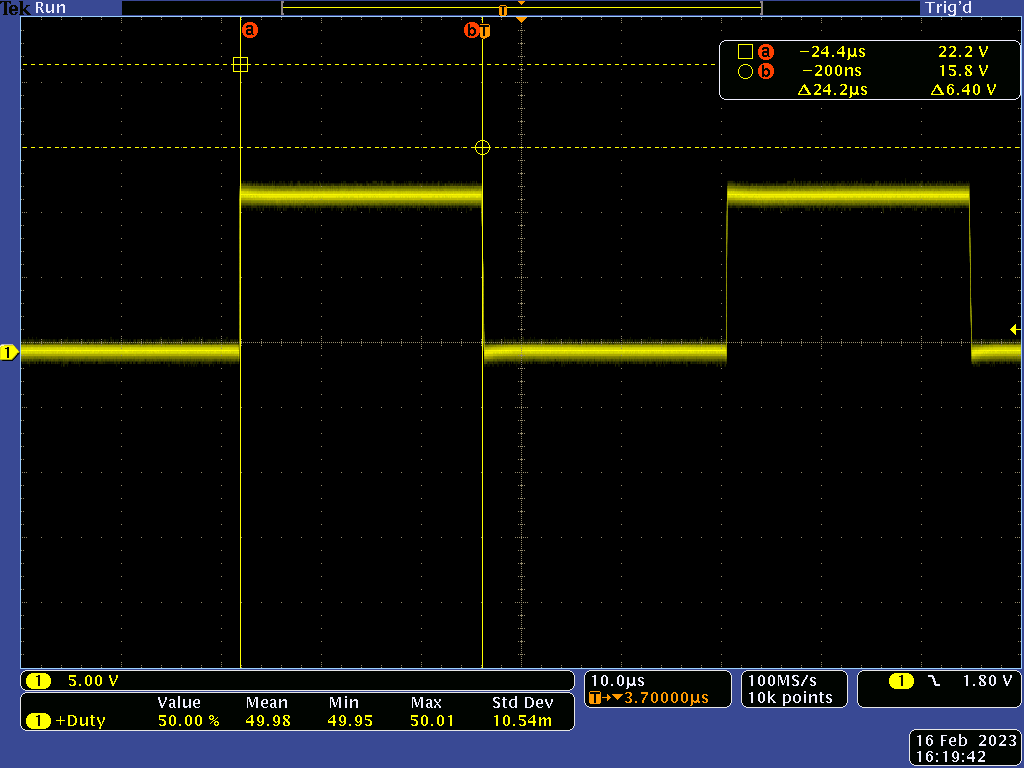1024x768 pixels.
Task: Click the date and time display
Action: (x=963, y=744)
